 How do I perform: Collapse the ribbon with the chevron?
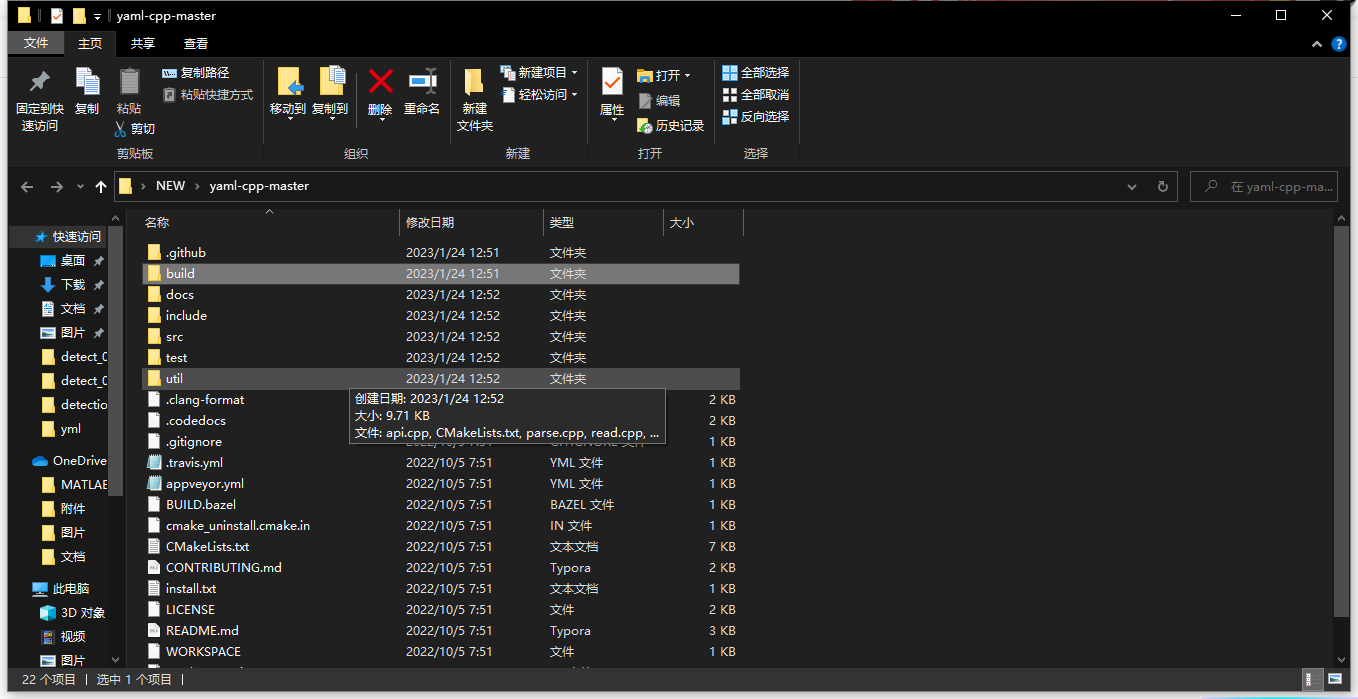click(x=1317, y=44)
